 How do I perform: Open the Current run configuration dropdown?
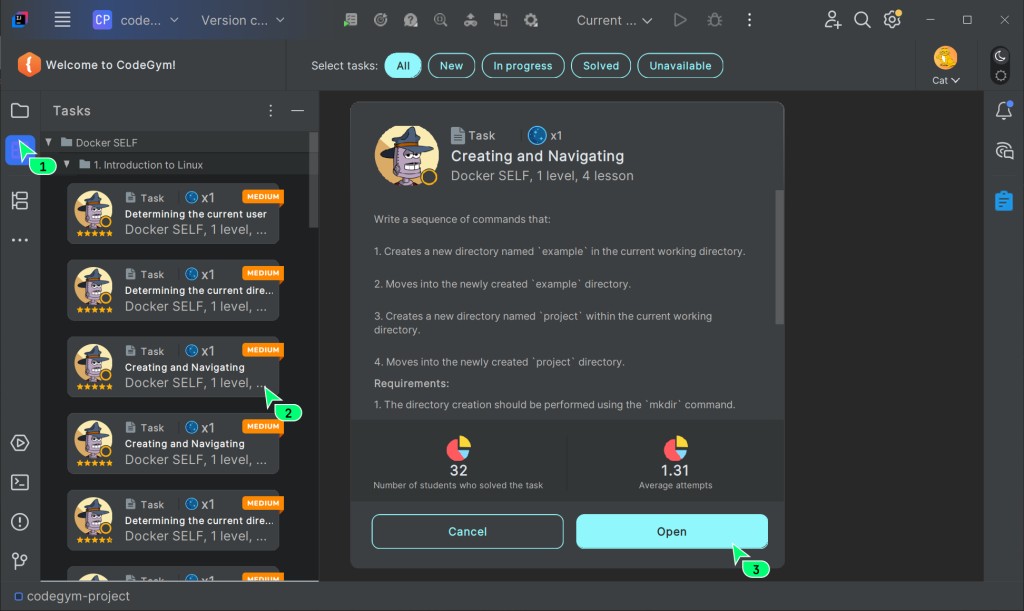(614, 20)
